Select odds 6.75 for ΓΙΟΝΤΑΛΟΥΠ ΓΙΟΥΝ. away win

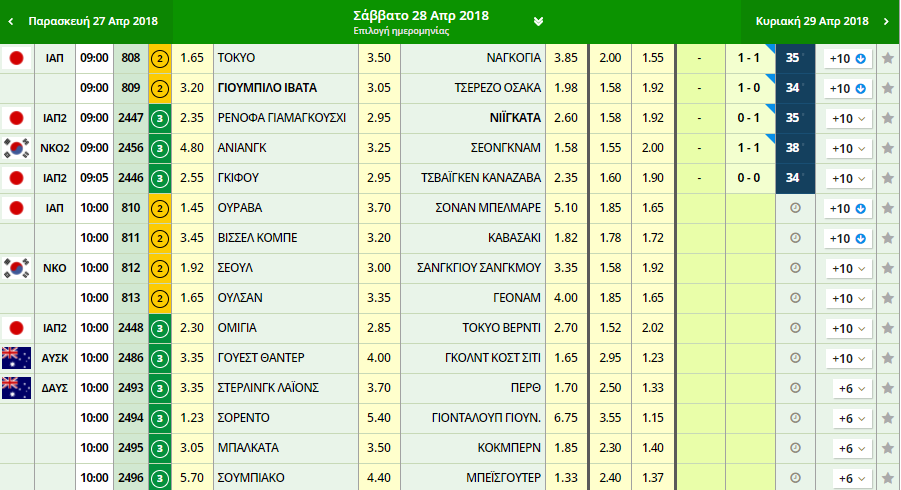coord(566,418)
